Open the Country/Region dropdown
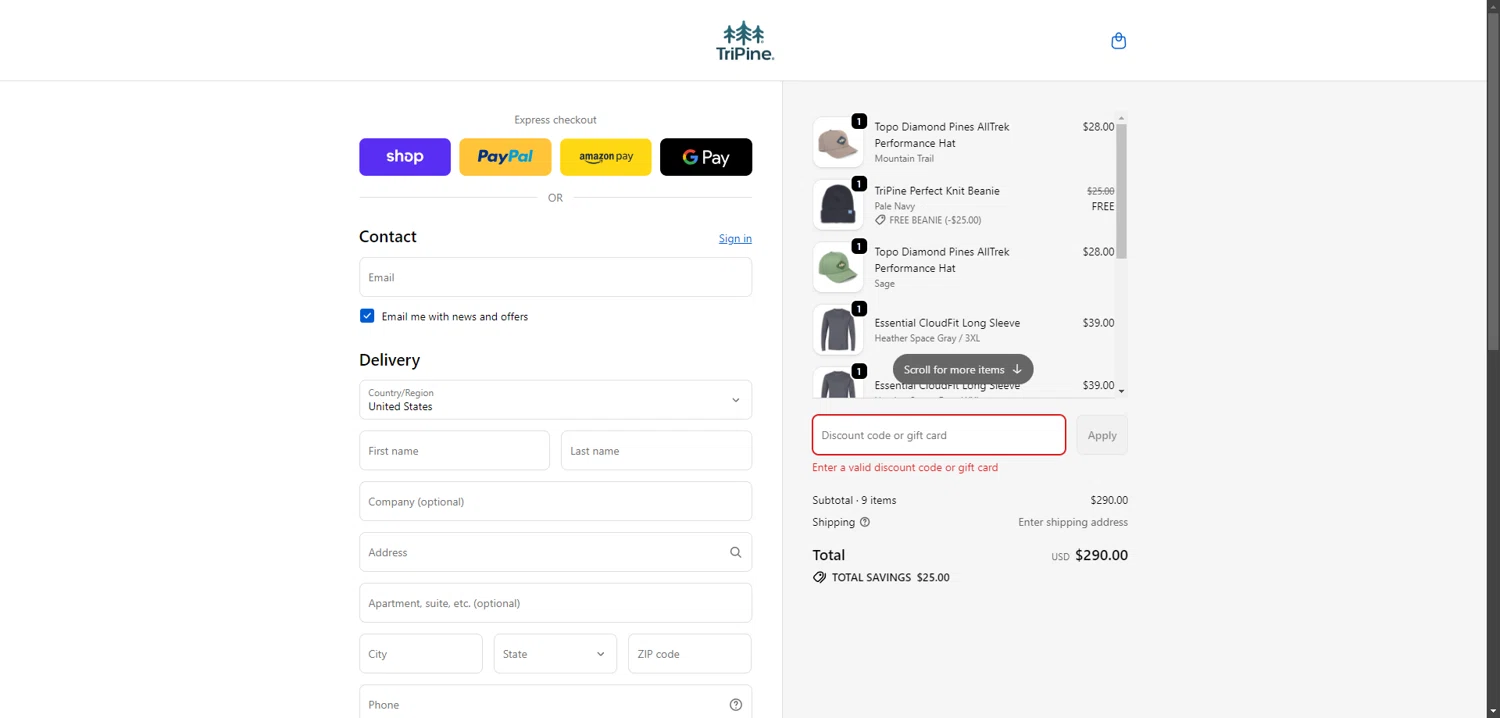Screen dimensions: 1500x718 [x=555, y=400]
